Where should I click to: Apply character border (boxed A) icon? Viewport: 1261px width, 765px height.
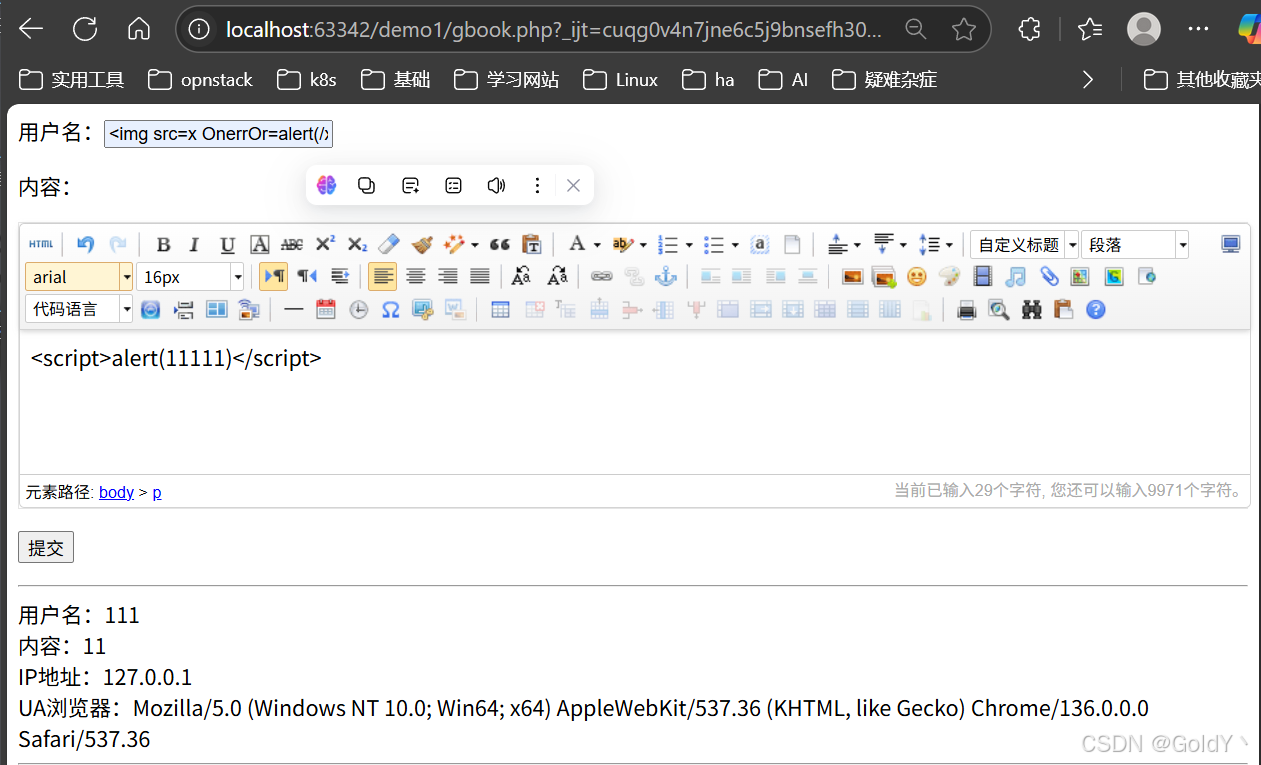point(259,245)
